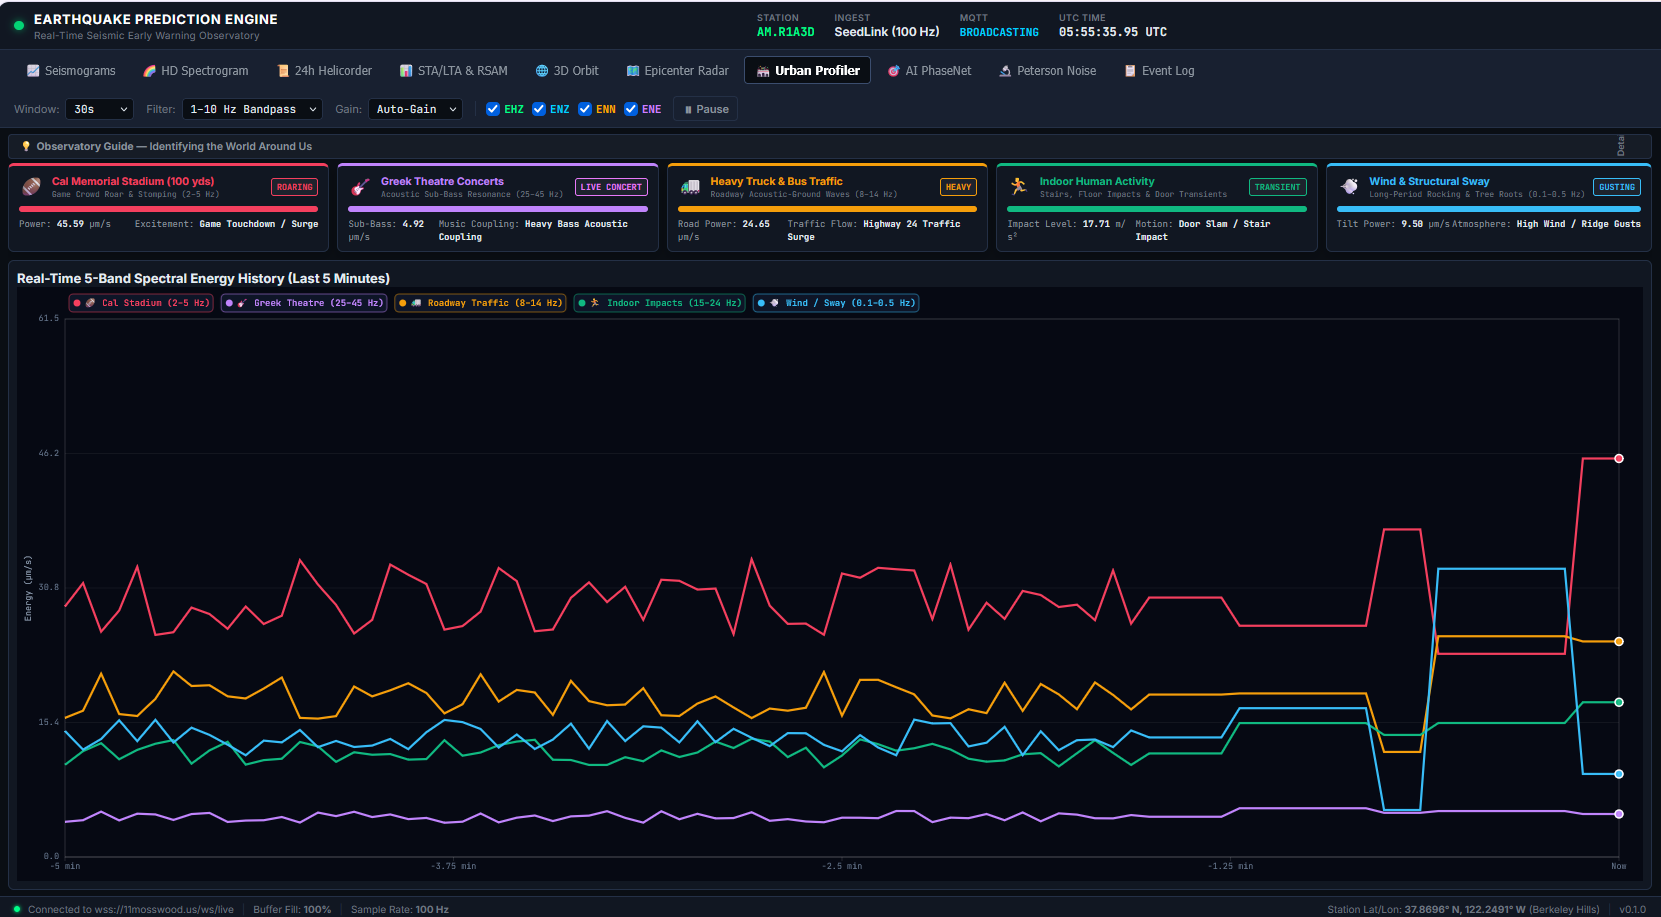
Task: Click the BROADCASTING MQTT status text
Action: click(x=999, y=32)
